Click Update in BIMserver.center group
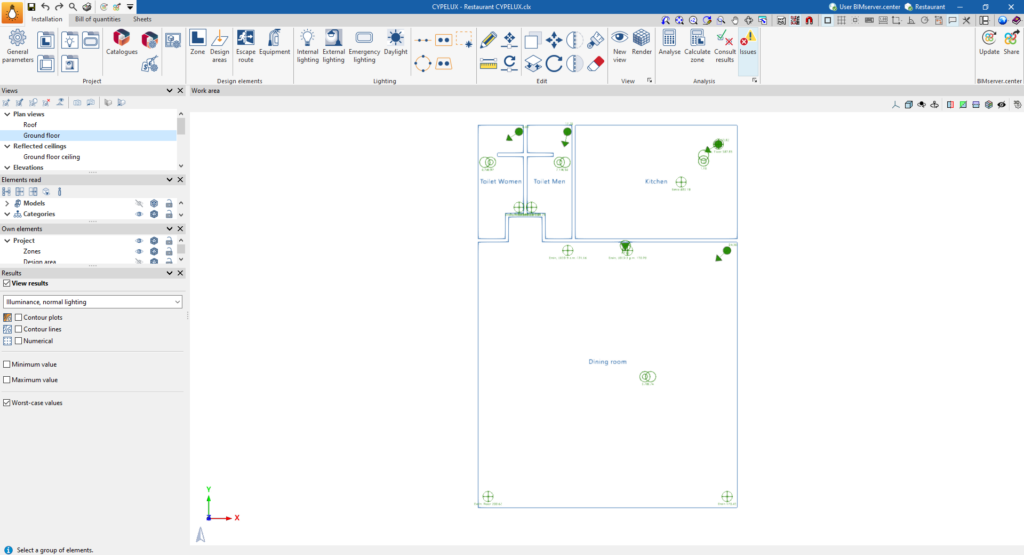Image resolution: width=1024 pixels, height=555 pixels. pyautogui.click(x=988, y=45)
